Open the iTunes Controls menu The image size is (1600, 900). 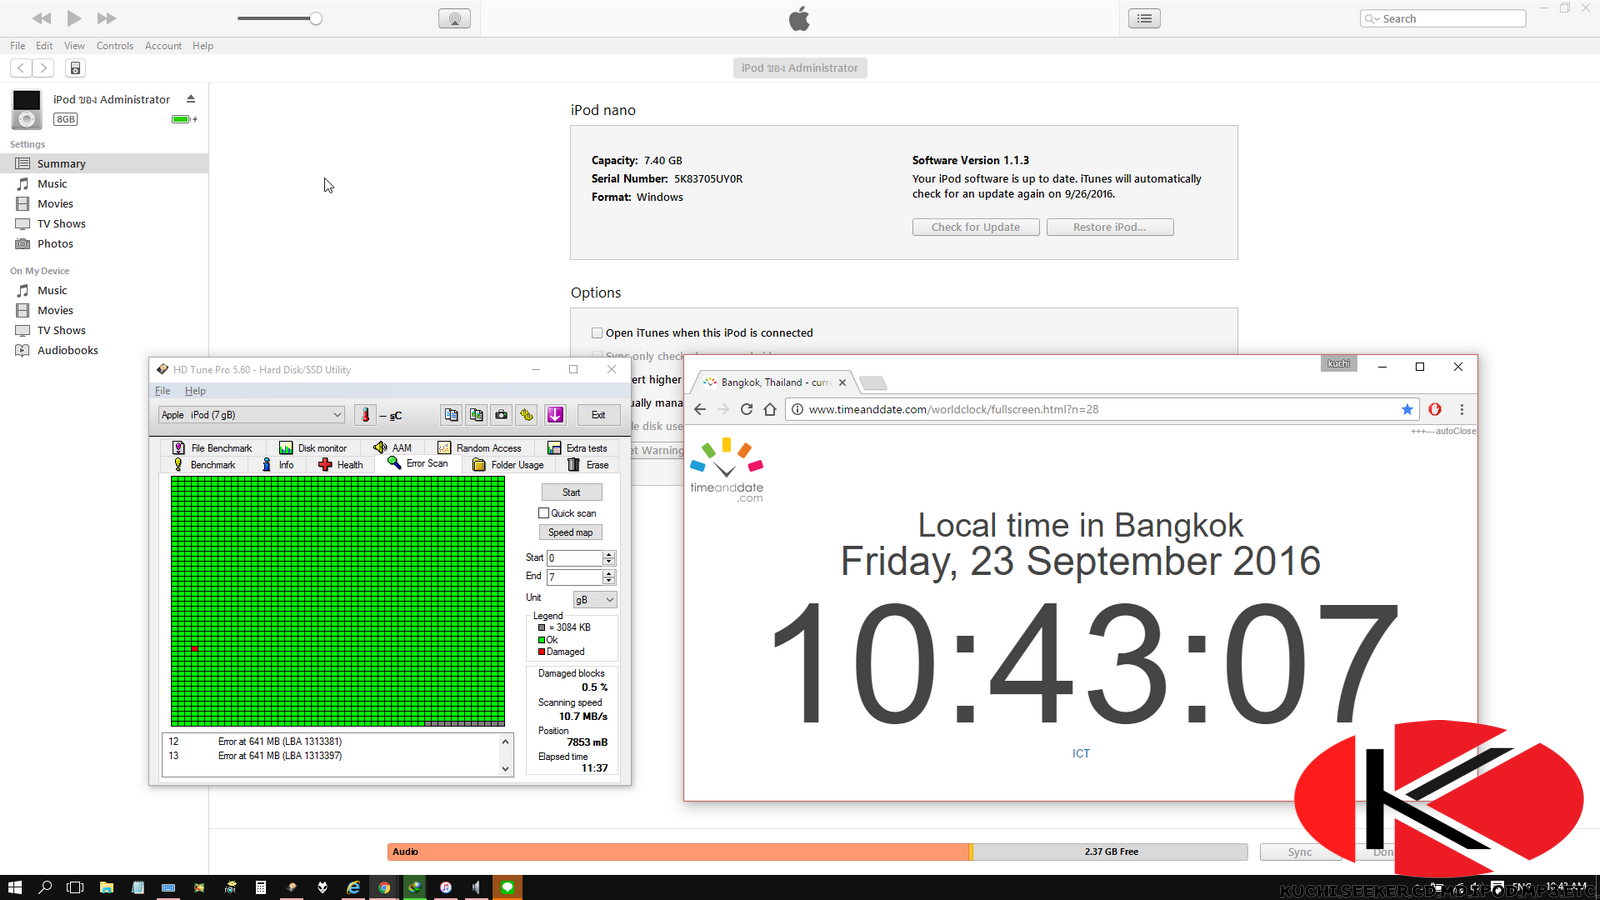tap(115, 46)
